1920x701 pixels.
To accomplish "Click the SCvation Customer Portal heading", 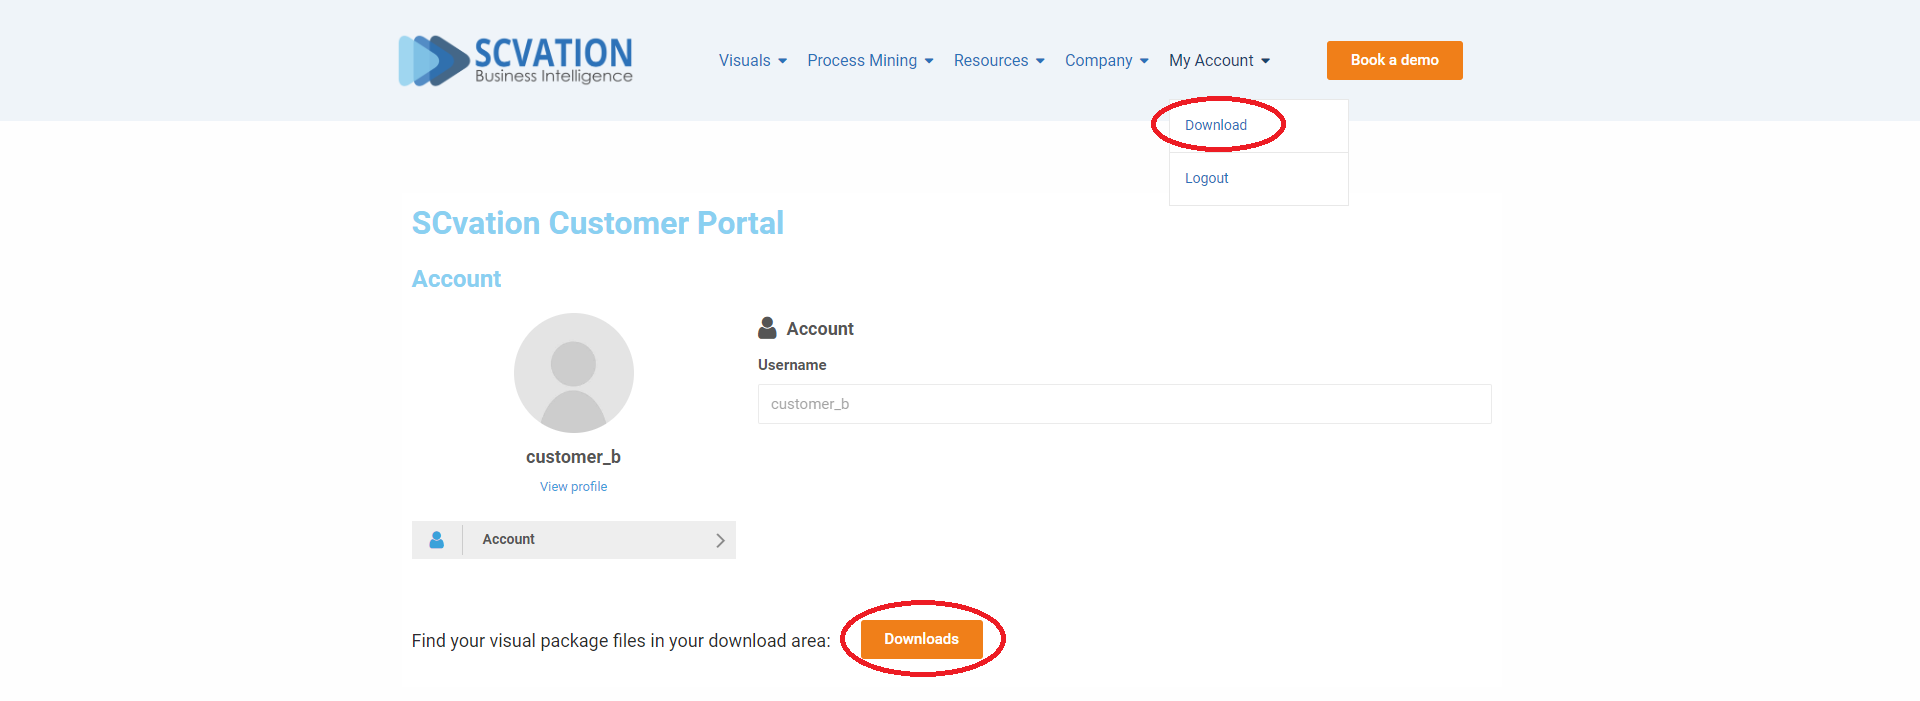I will [597, 223].
